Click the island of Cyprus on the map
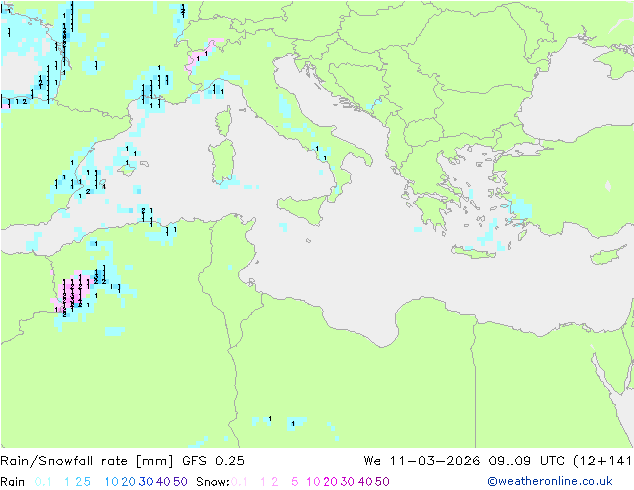This screenshot has height=490, width=634. coord(606,255)
